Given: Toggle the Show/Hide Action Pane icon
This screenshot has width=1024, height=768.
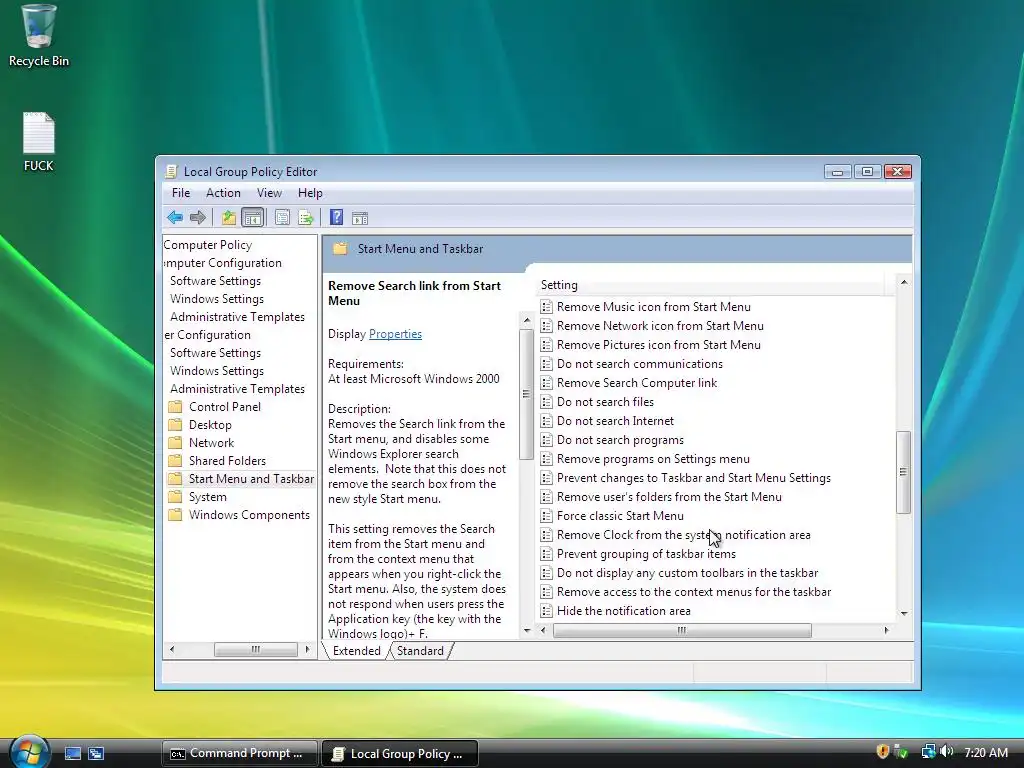Looking at the screenshot, I should 360,218.
